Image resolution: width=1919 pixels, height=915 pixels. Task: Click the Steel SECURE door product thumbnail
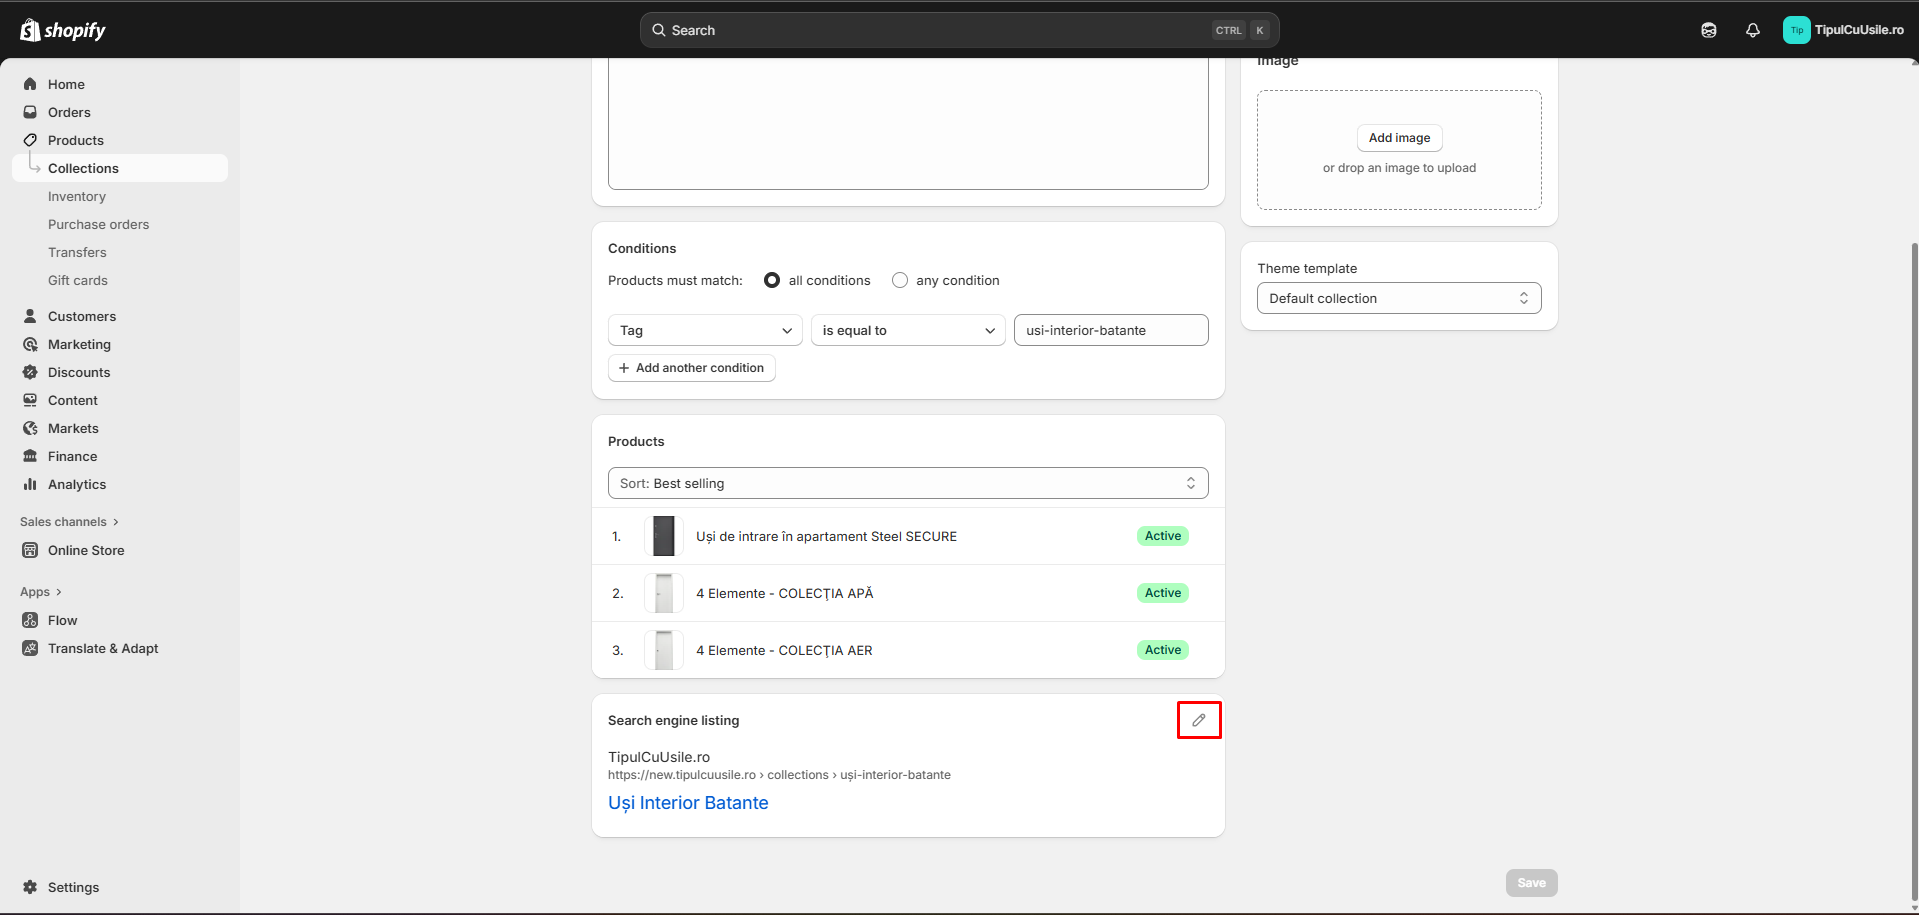click(x=663, y=536)
